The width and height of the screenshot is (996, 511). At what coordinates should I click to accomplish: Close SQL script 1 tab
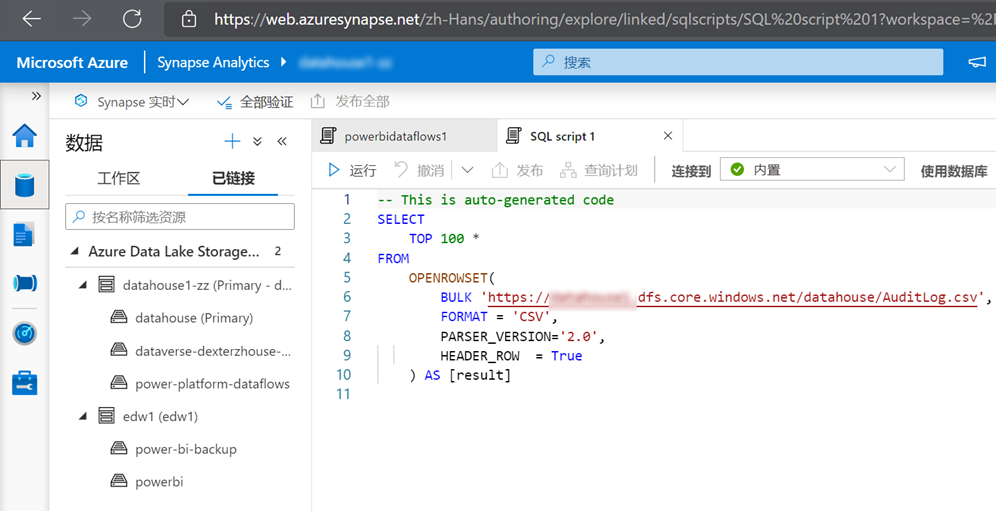(668, 135)
